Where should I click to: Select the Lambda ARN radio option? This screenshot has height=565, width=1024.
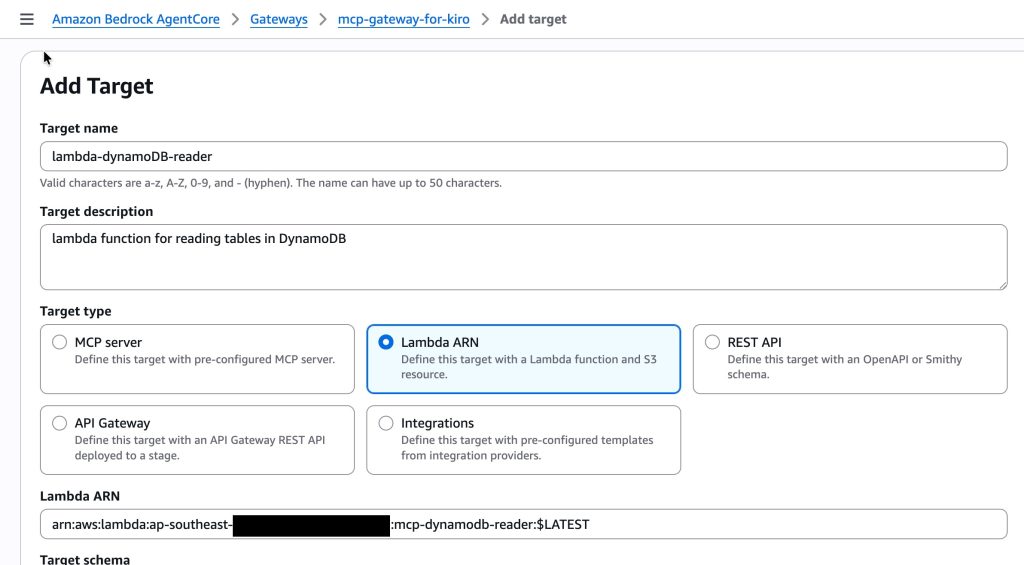pos(386,342)
